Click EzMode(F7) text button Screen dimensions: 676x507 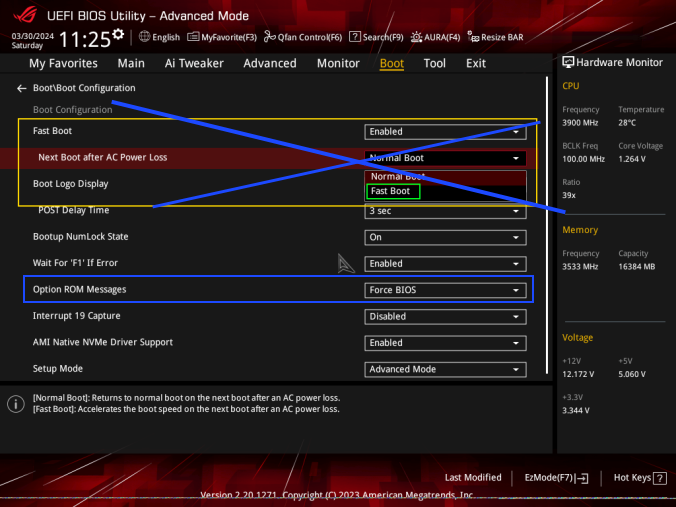(x=548, y=478)
